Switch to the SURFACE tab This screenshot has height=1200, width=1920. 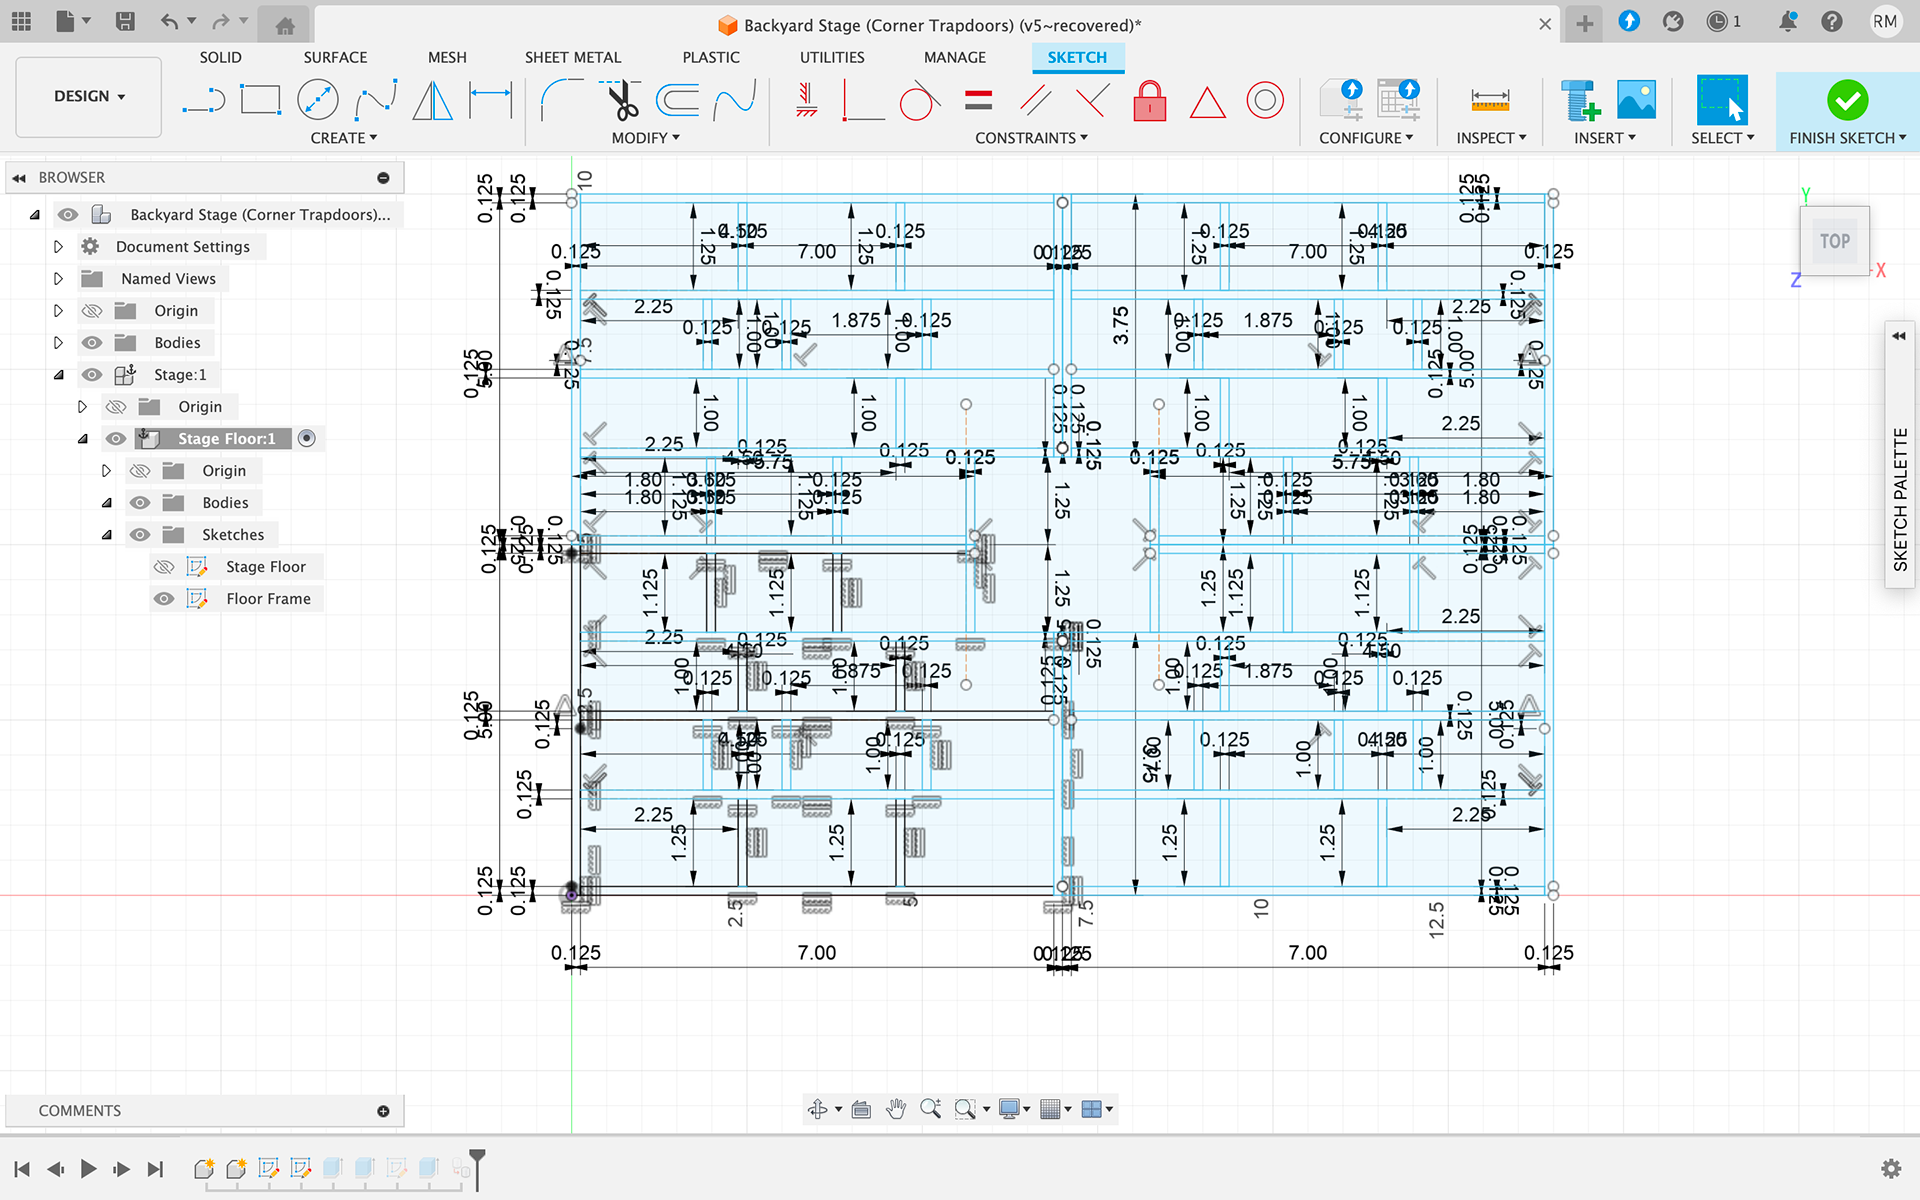[x=335, y=57]
